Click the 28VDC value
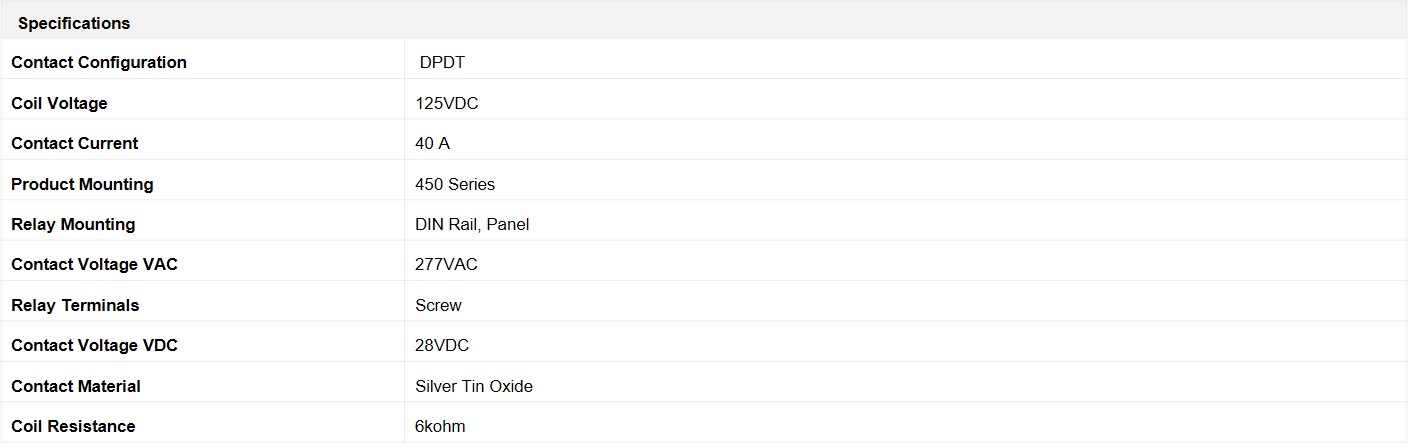The image size is (1408, 448). [442, 345]
